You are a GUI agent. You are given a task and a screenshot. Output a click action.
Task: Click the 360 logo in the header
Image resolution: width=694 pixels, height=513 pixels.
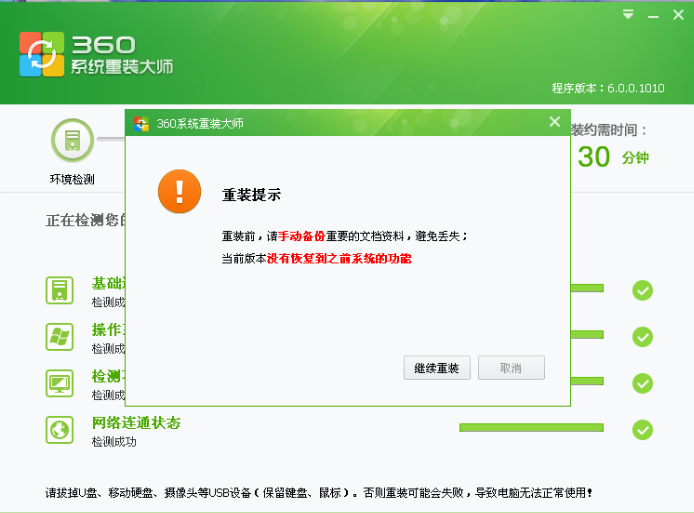pos(42,55)
